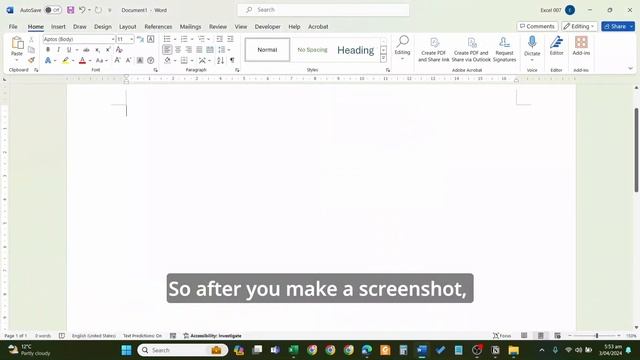Switch to the References tab
Image resolution: width=640 pixels, height=360 pixels.
point(158,27)
